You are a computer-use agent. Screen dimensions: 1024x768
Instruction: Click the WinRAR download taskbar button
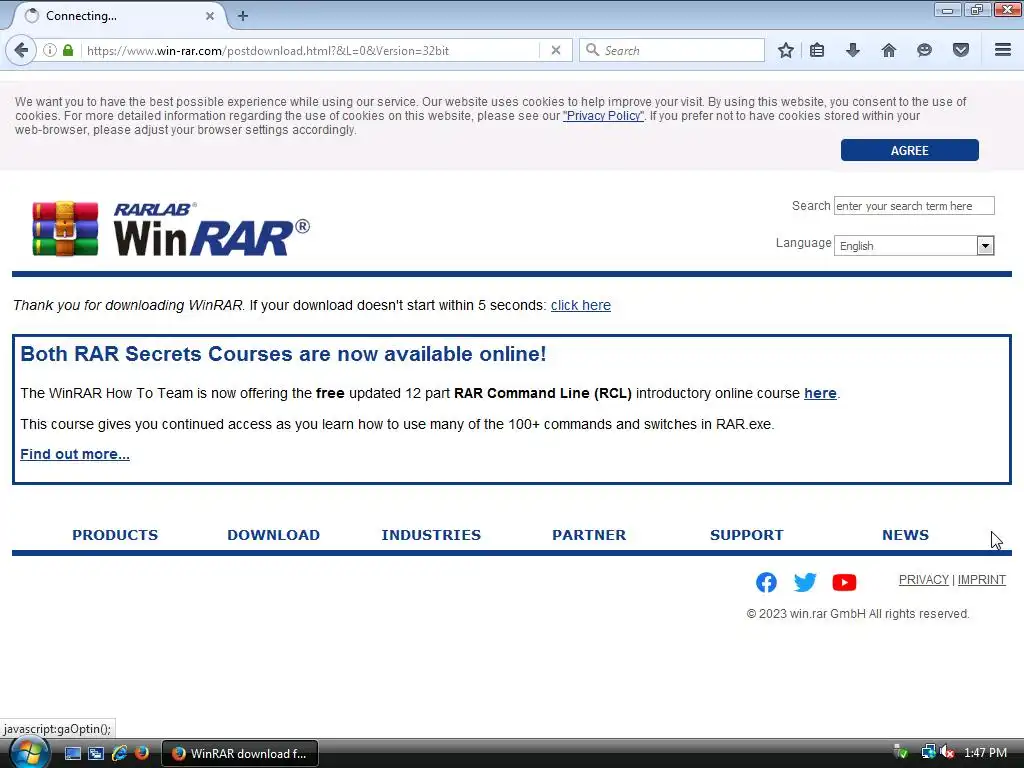click(x=240, y=754)
